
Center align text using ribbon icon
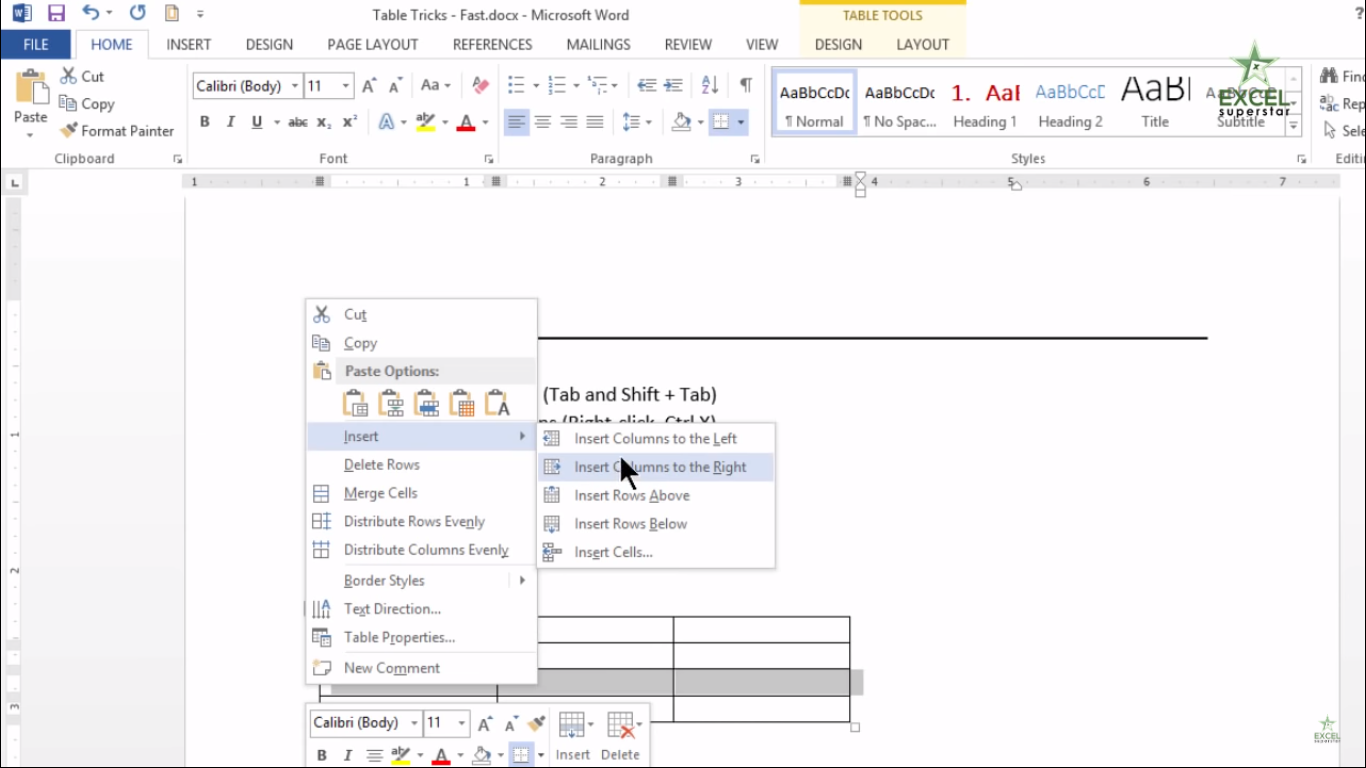coord(543,122)
